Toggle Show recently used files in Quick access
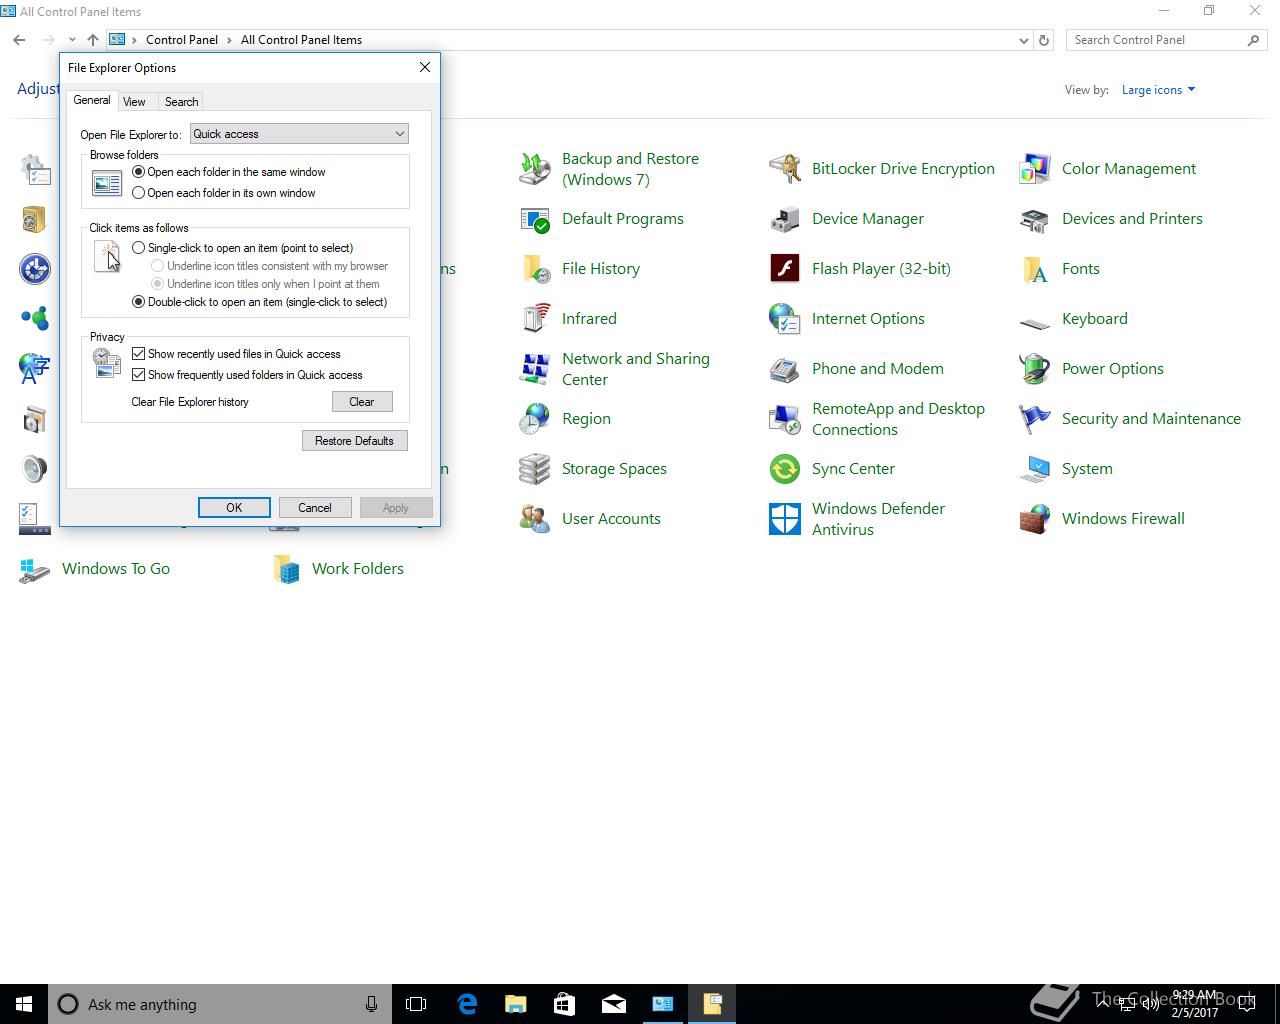1280x1024 pixels. tap(139, 354)
